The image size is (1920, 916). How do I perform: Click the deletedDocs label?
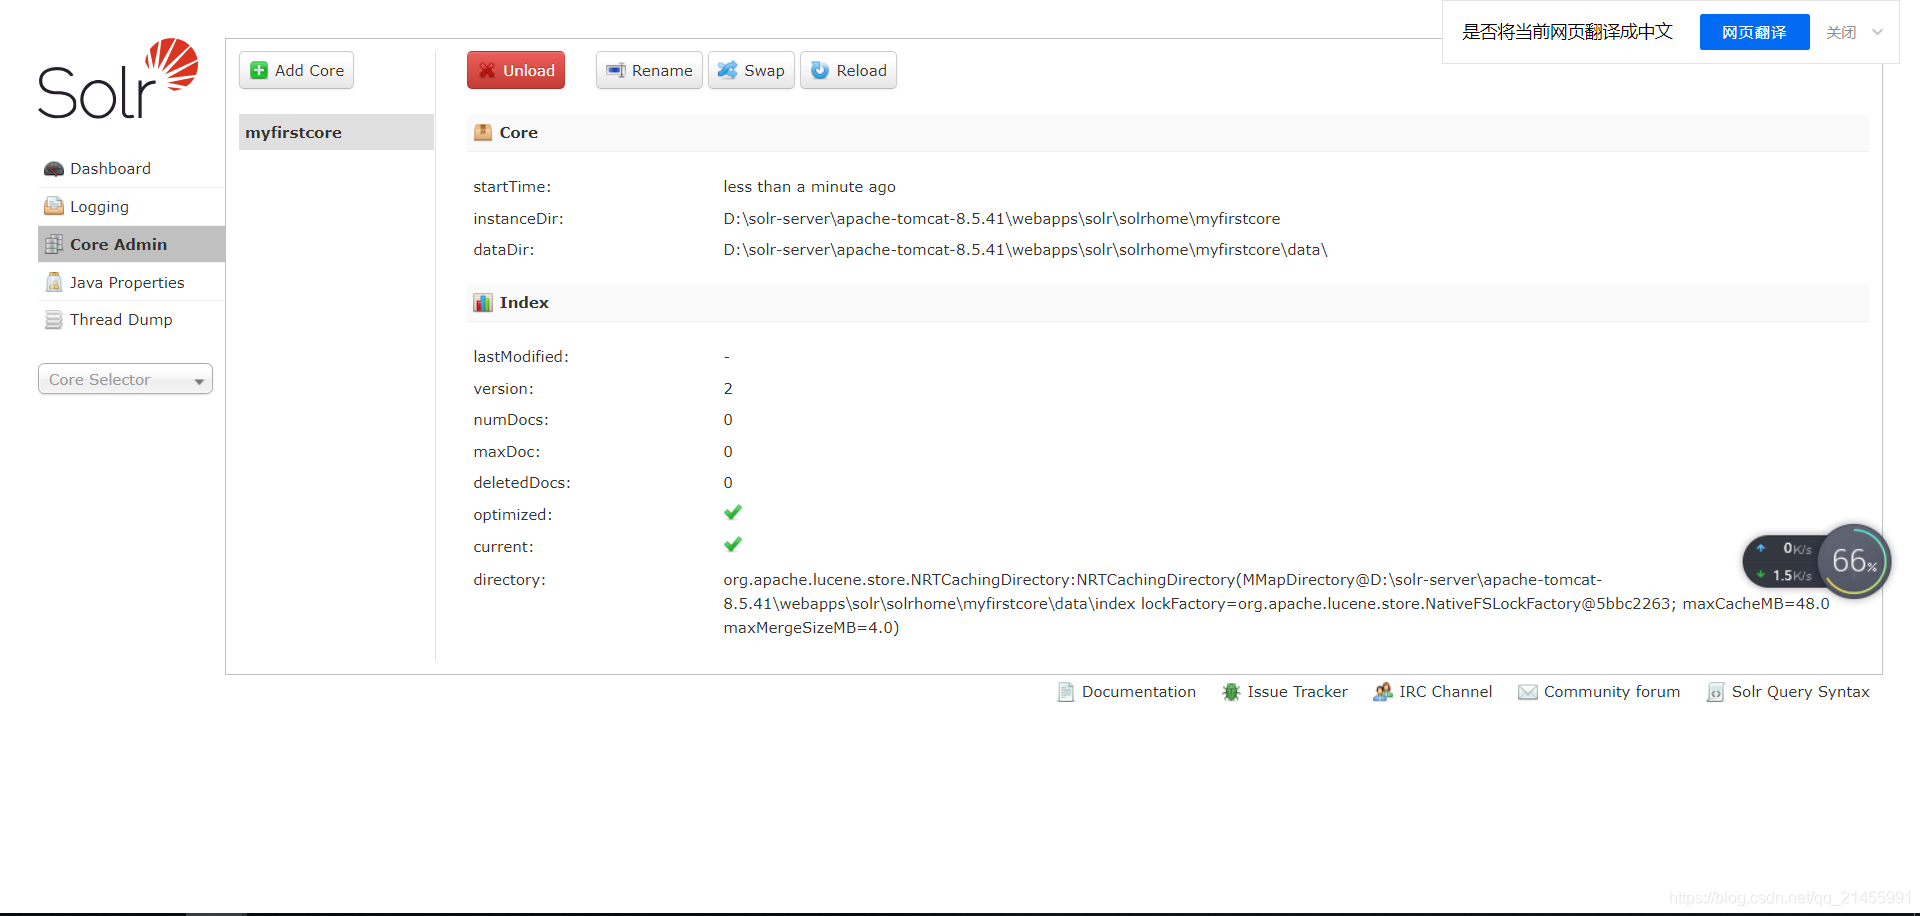pyautogui.click(x=522, y=483)
